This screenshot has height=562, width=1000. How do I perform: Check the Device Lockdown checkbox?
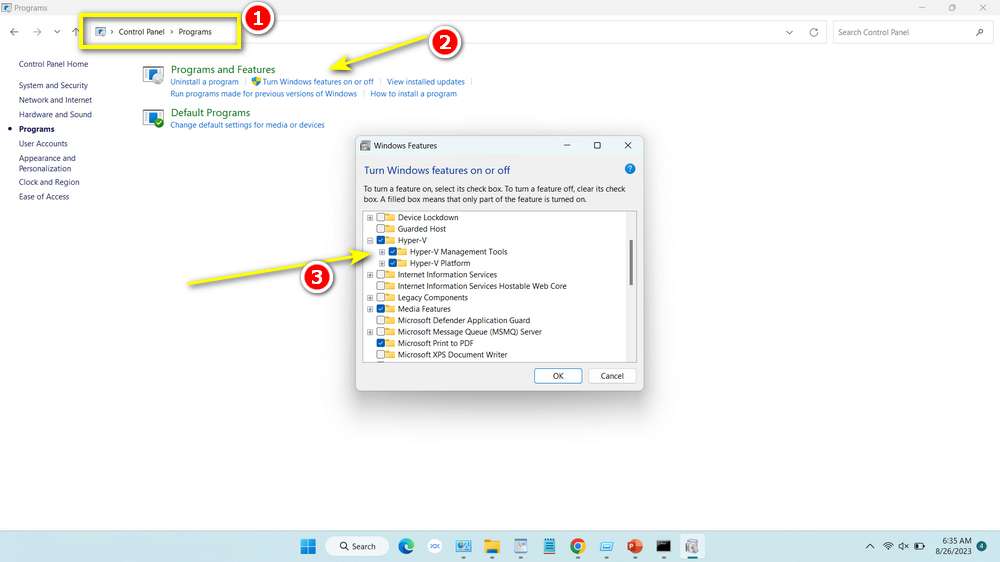(381, 218)
